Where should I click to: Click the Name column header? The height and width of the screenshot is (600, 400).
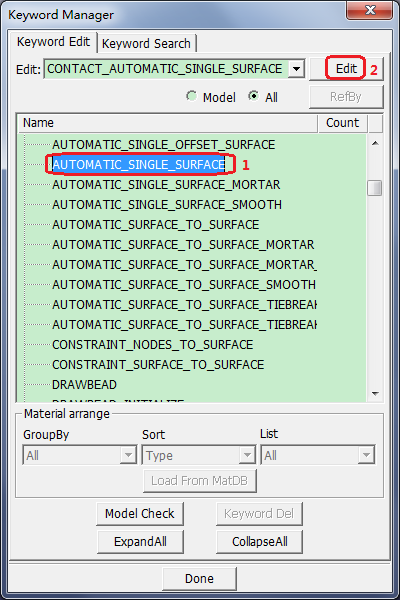pyautogui.click(x=168, y=123)
